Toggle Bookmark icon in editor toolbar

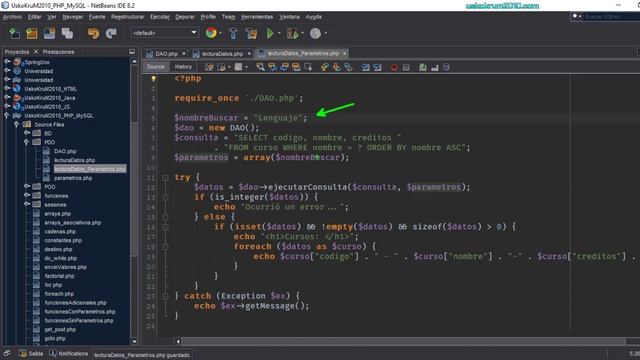[x=348, y=67]
